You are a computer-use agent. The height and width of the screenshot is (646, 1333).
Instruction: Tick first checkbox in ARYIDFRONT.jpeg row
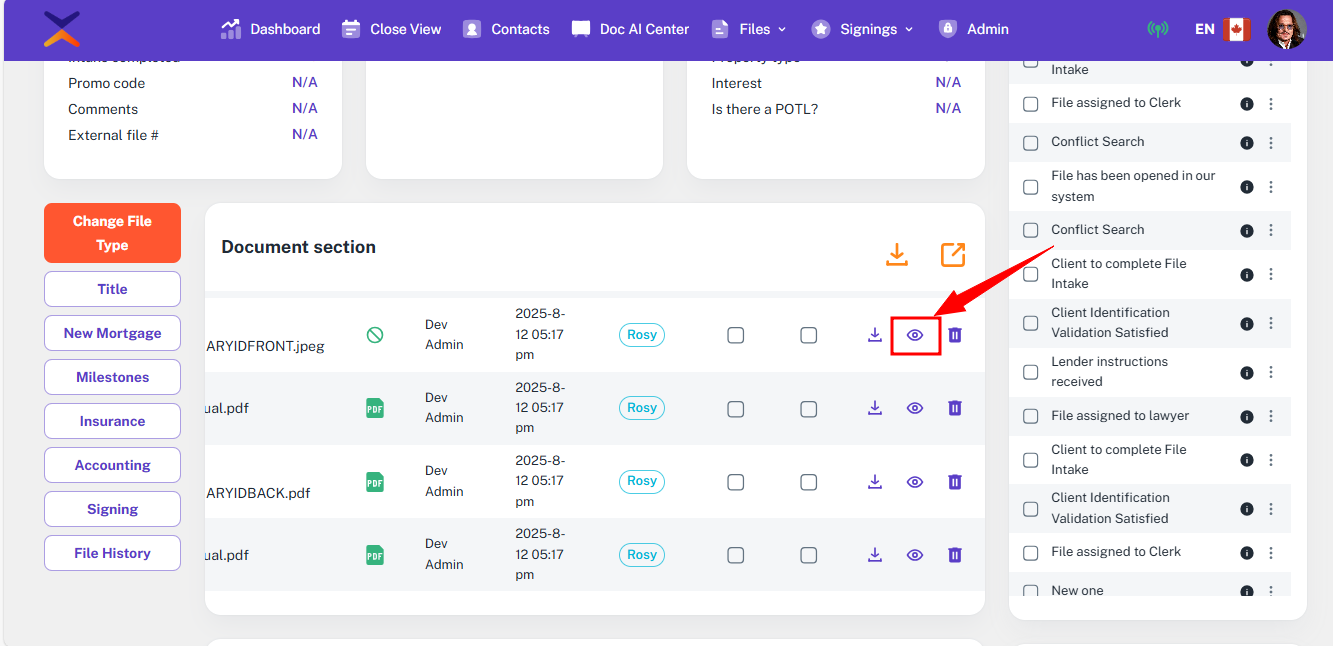pyautogui.click(x=736, y=335)
